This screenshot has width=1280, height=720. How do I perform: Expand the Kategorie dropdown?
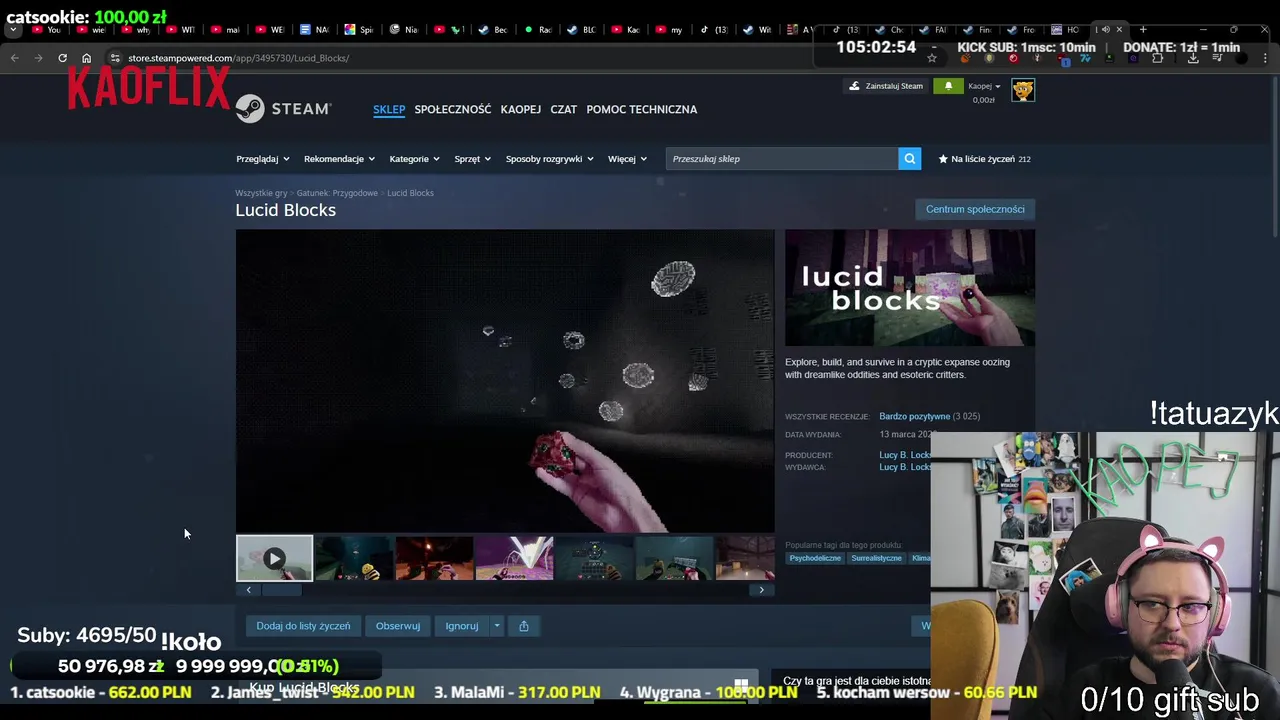415,159
